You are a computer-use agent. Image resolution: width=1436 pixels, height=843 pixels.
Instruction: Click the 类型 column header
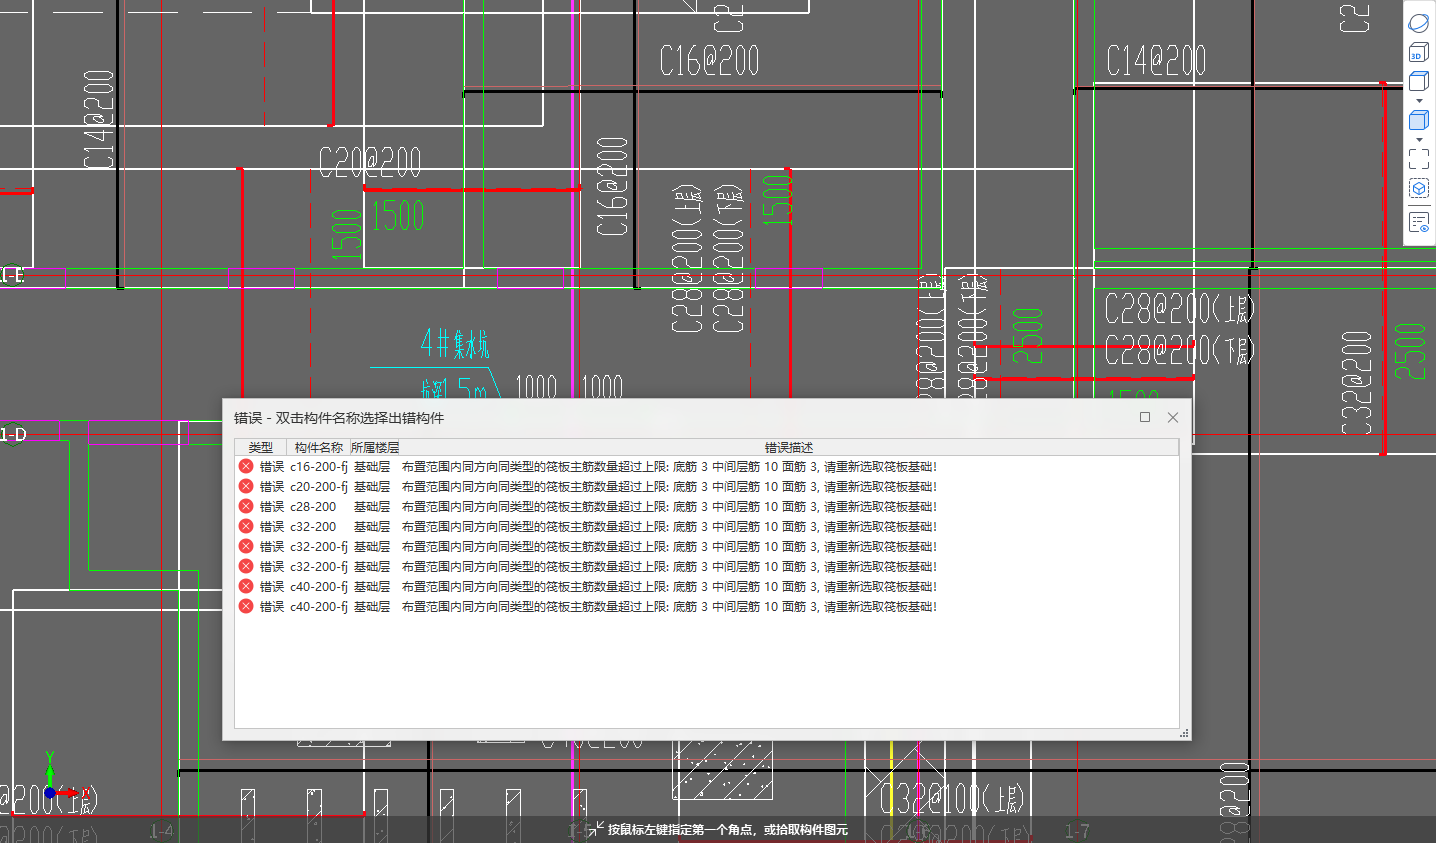coord(261,447)
